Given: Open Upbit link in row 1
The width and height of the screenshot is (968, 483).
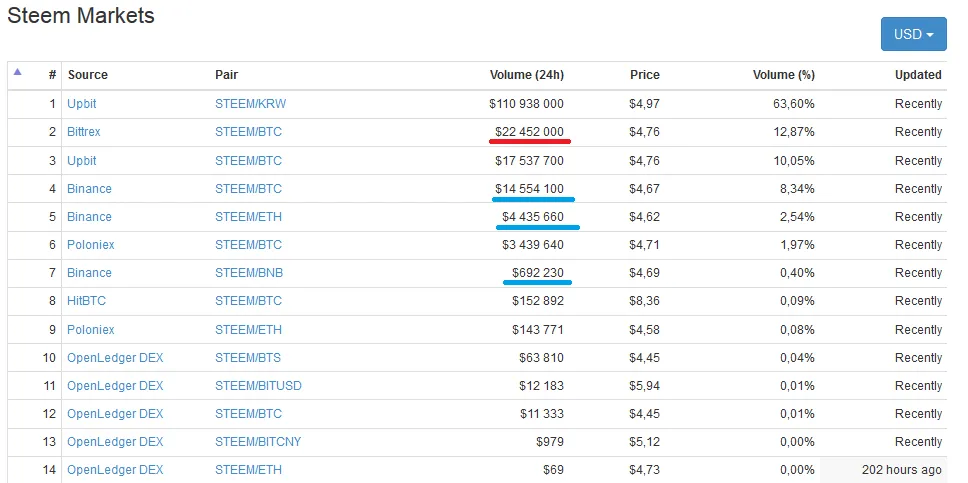Looking at the screenshot, I should point(81,104).
